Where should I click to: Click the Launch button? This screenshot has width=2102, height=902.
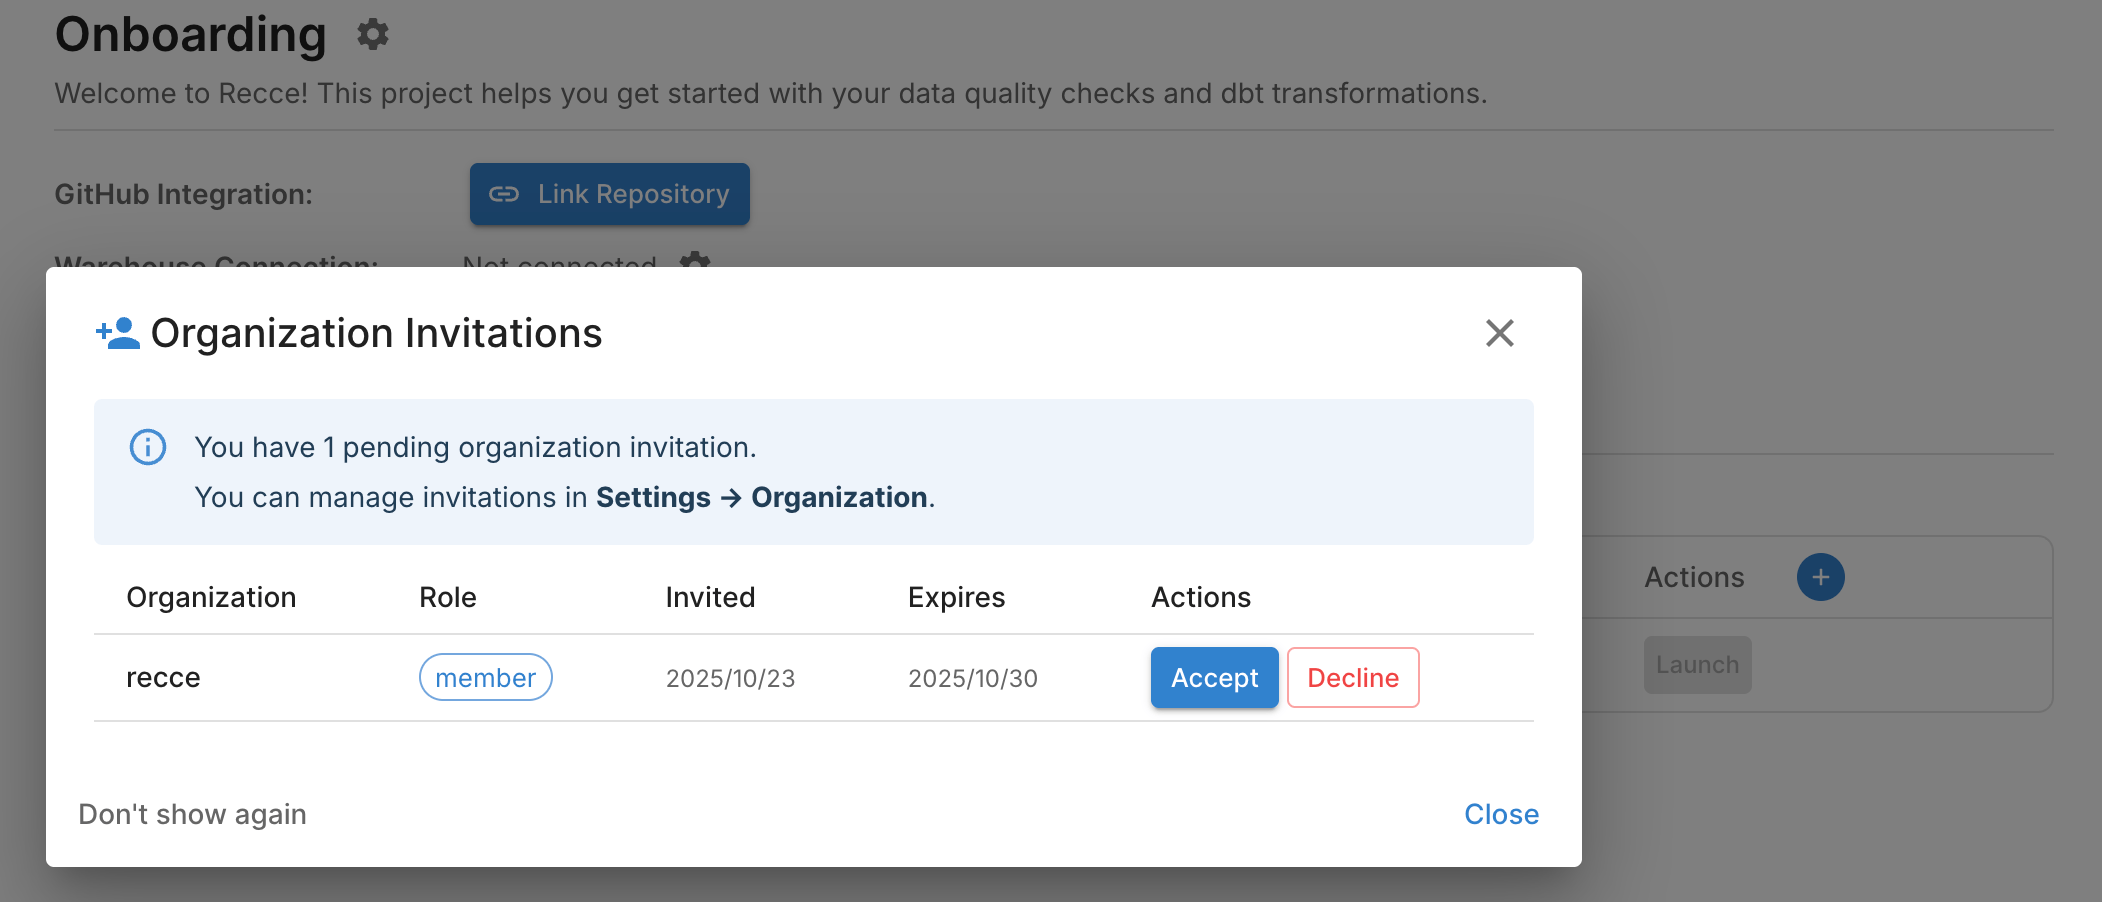1697,665
